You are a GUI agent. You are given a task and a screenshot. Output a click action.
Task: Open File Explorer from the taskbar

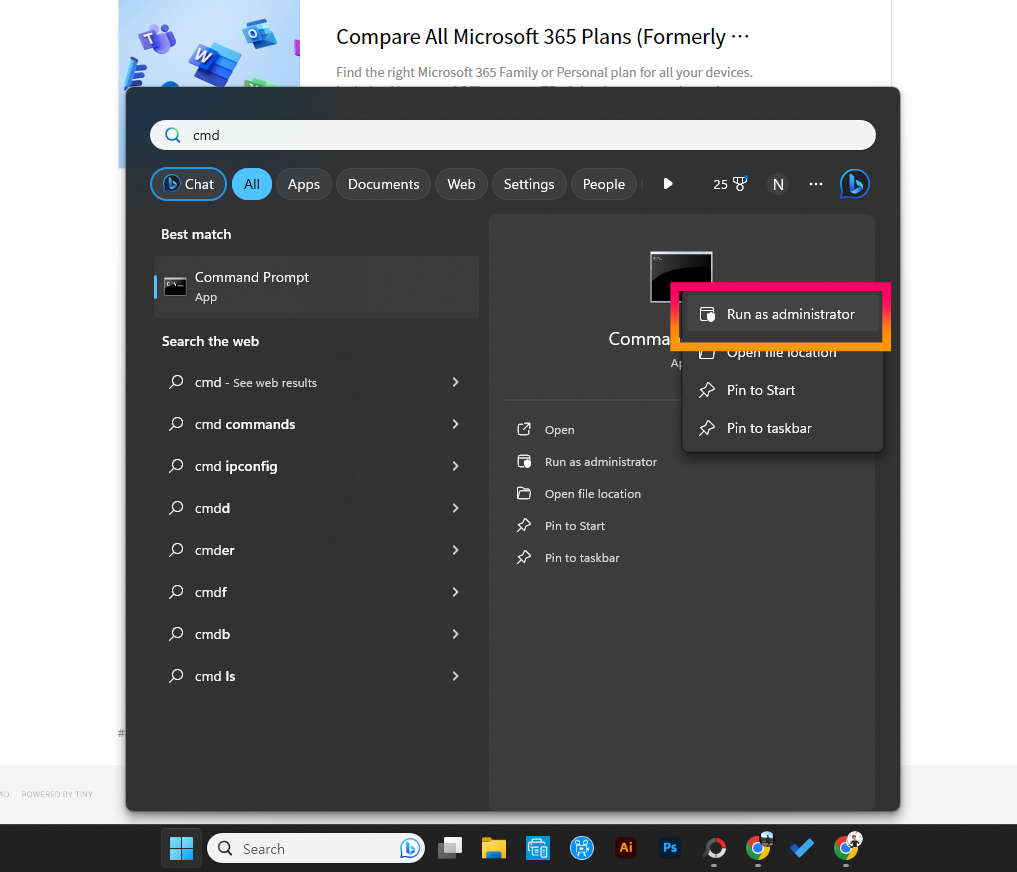(493, 847)
